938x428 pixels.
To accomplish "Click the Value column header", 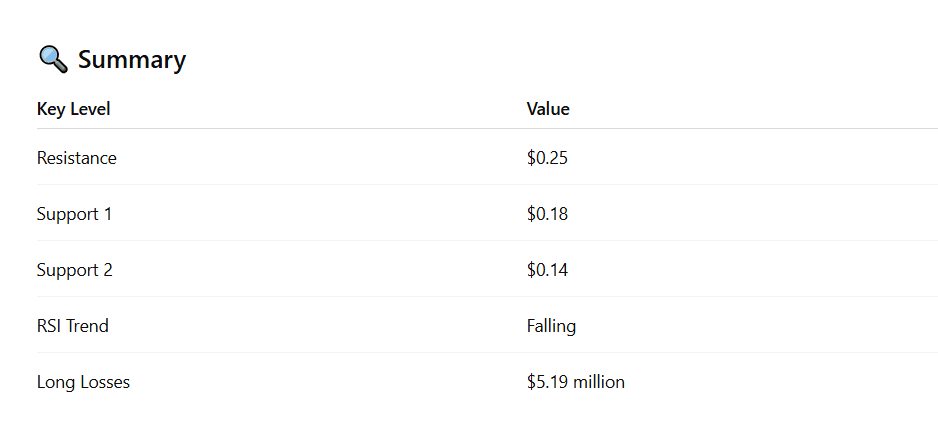I will [548, 109].
